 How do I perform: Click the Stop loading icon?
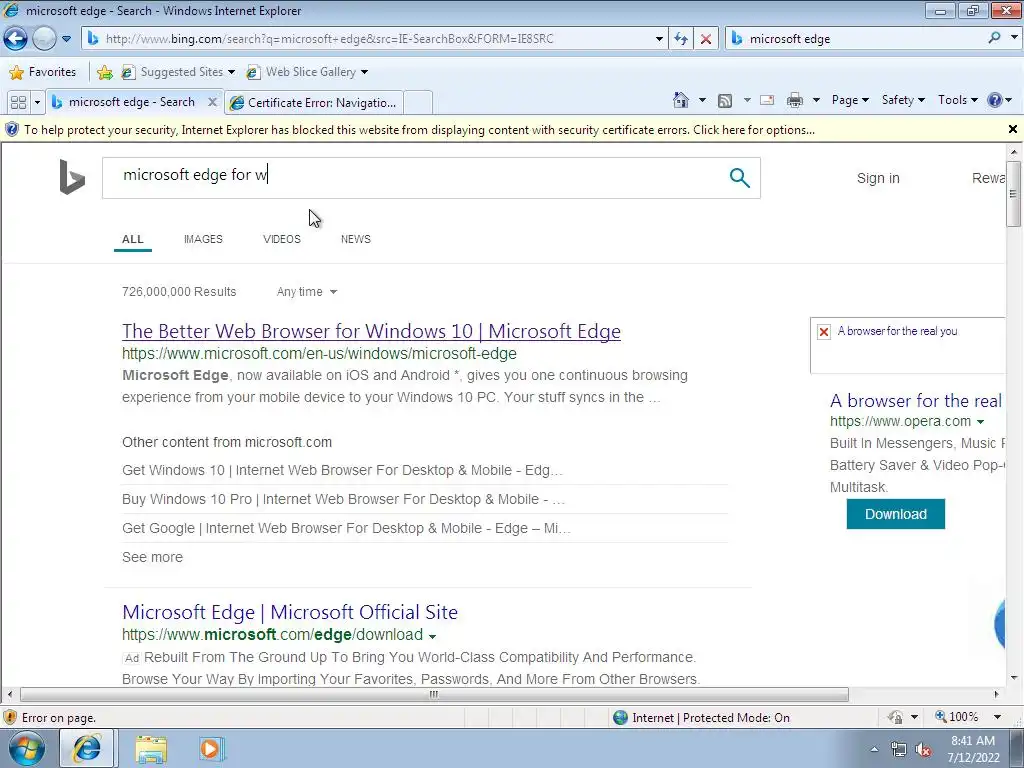coord(706,39)
